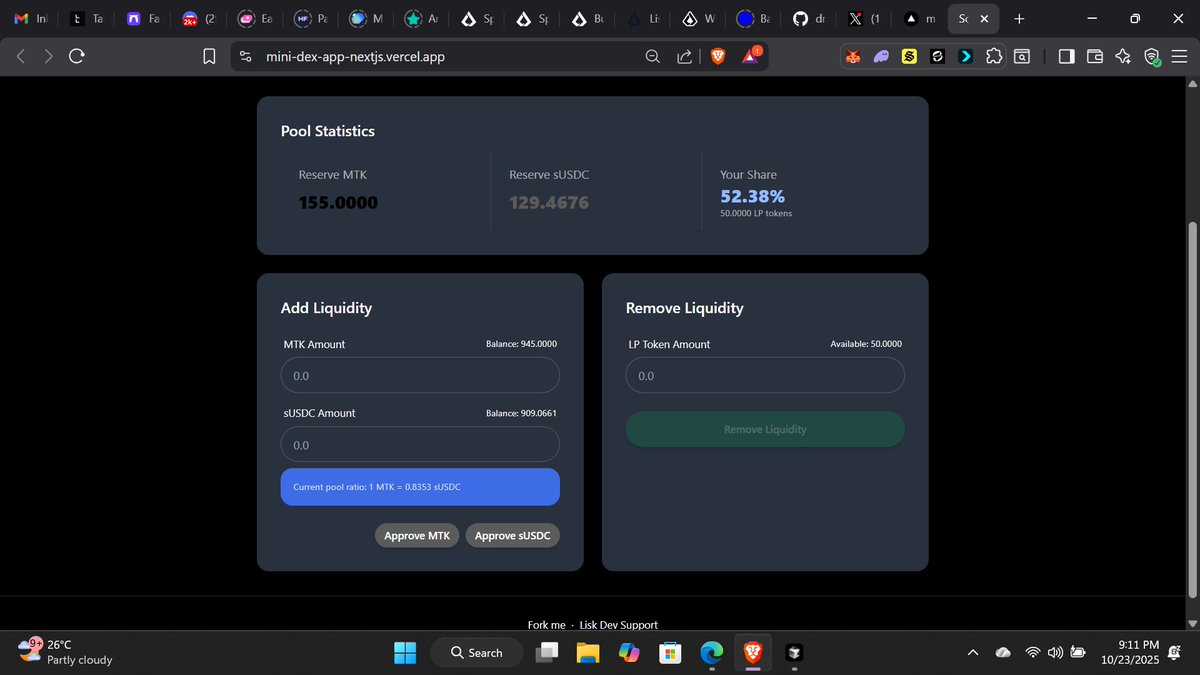The width and height of the screenshot is (1200, 675).
Task: Open Microsoft Store from the taskbar
Action: click(670, 653)
